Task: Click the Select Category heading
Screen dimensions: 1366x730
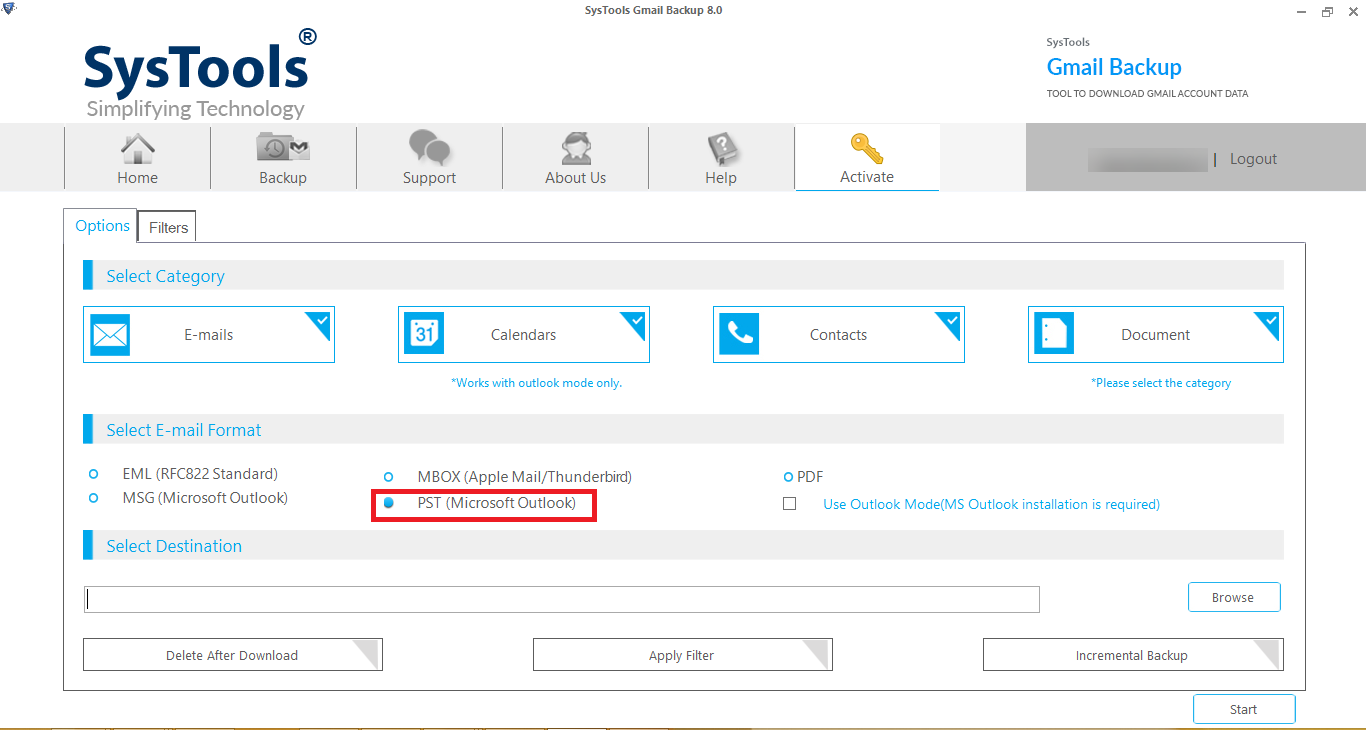Action: 166,276
